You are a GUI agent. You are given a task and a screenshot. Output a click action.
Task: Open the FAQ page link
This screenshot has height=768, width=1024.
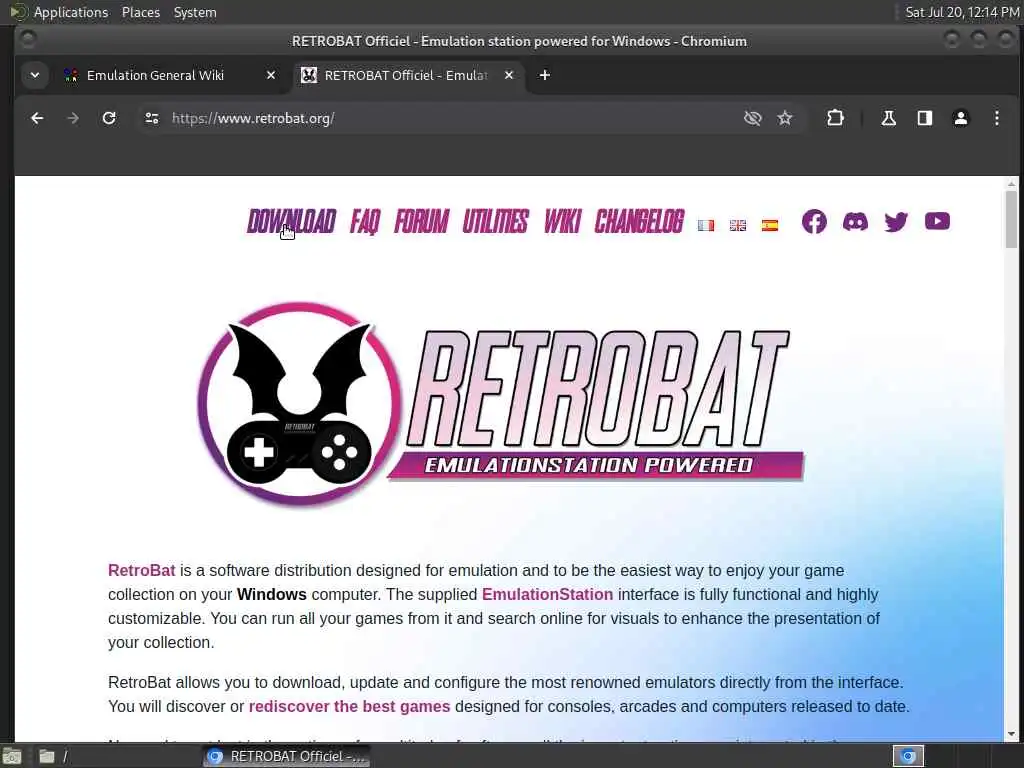click(x=364, y=221)
